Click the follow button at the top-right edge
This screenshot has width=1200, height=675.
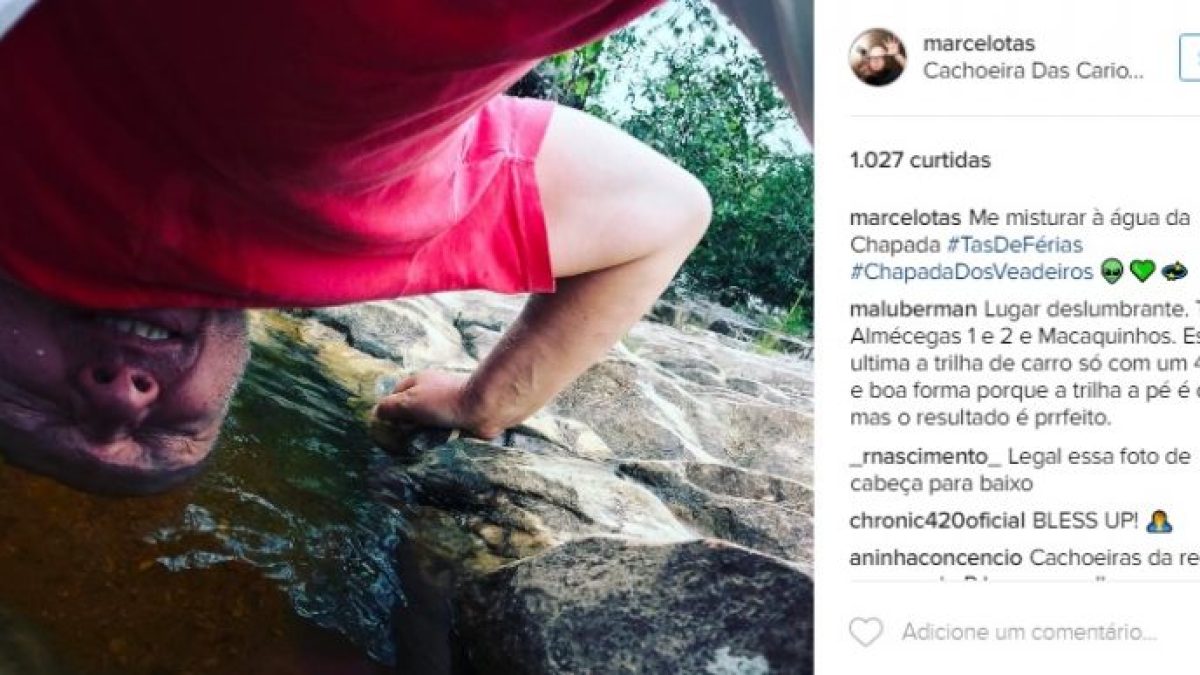[x=1190, y=57]
